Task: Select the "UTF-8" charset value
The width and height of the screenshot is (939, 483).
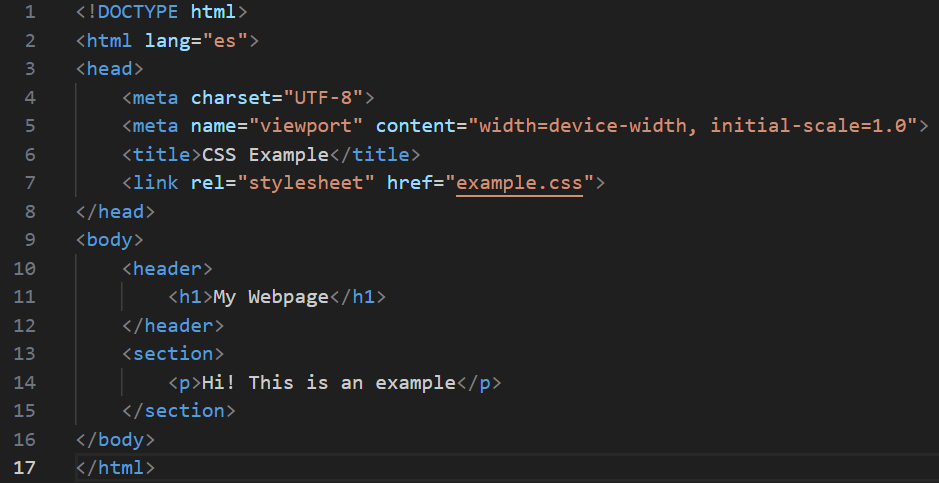Action: coord(323,98)
